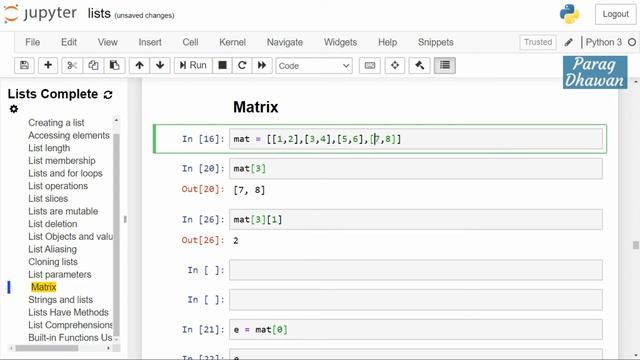Click the Logout button
The width and height of the screenshot is (640, 360).
pos(616,14)
